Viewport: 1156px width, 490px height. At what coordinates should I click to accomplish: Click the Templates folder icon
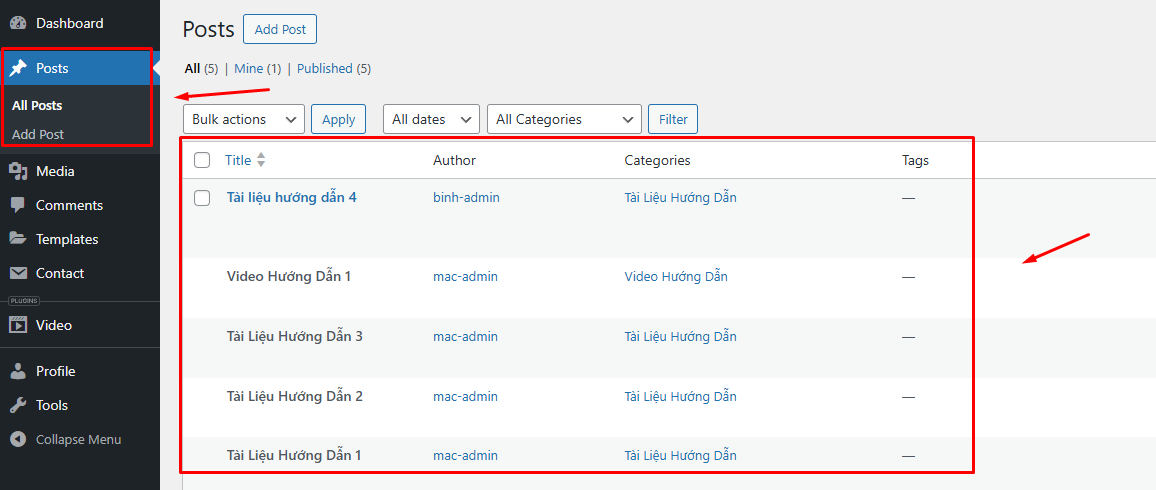tap(18, 239)
